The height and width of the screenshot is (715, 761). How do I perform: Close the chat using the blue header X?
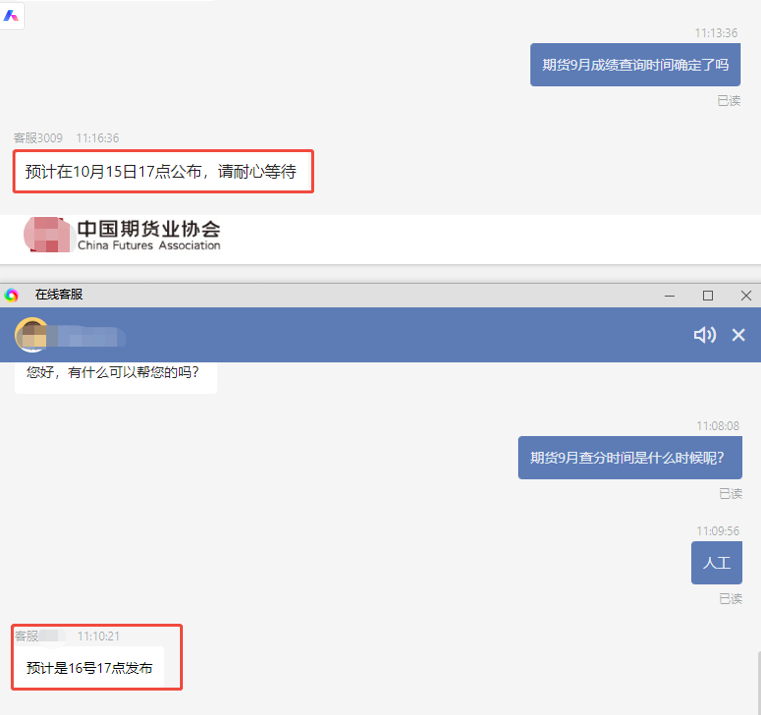739,335
